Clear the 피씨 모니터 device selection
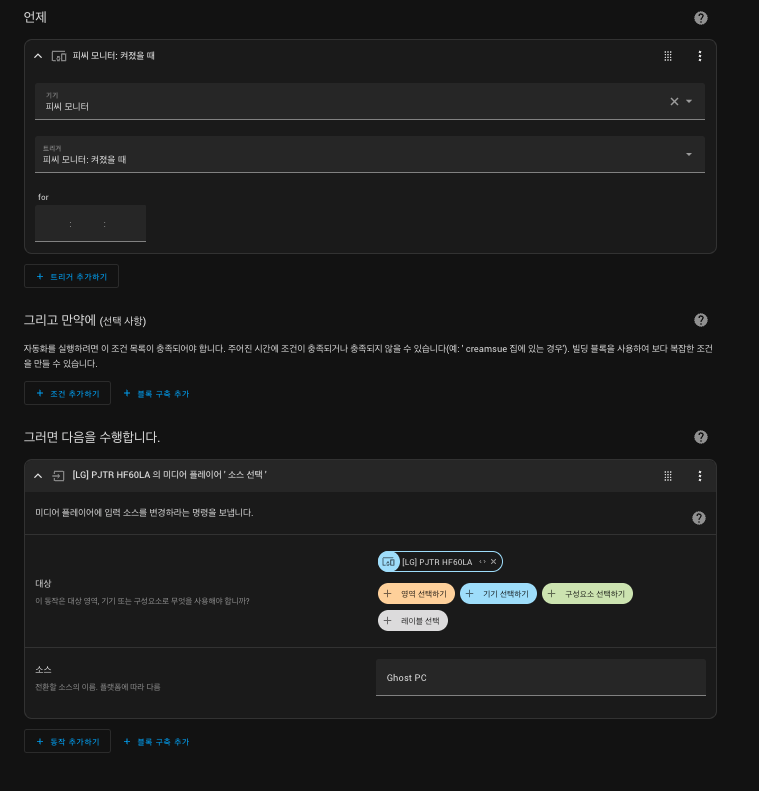Image resolution: width=759 pixels, height=791 pixels. [x=673, y=101]
